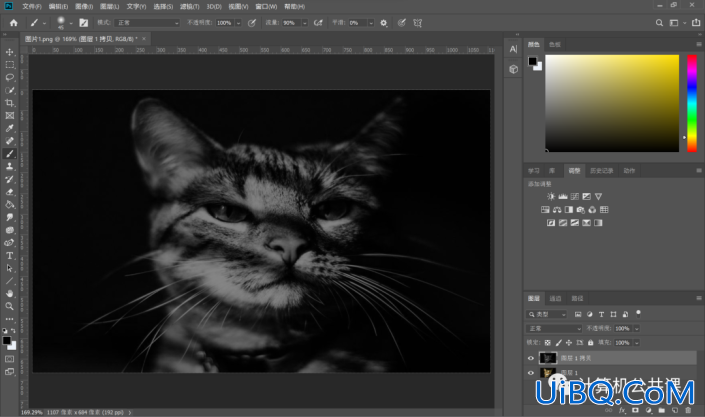This screenshot has width=705, height=417.
Task: Add a Brightness/Contrast adjustment
Action: pos(551,197)
